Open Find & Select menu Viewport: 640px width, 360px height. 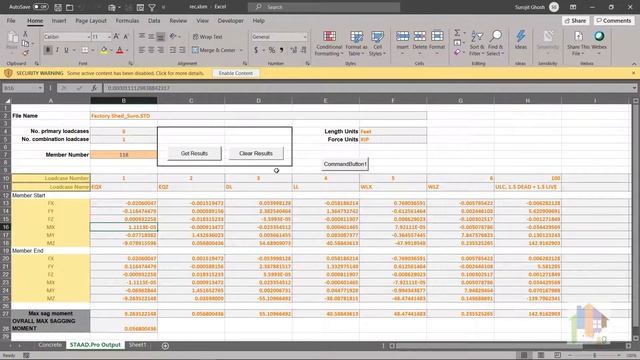pyautogui.click(x=495, y=43)
